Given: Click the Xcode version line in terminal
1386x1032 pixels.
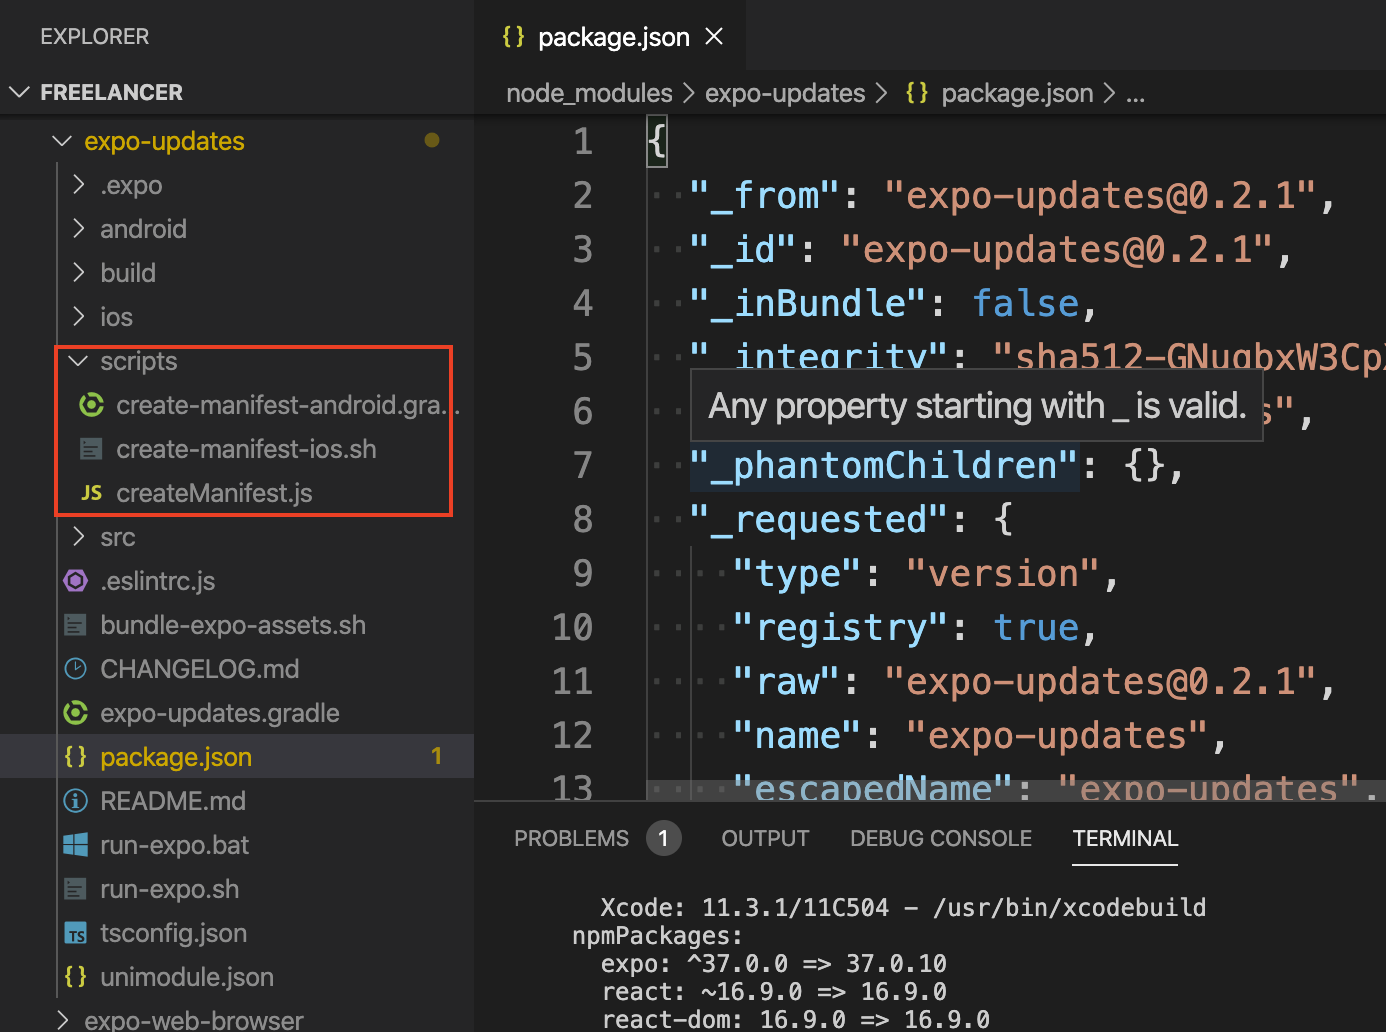Looking at the screenshot, I should 903,907.
